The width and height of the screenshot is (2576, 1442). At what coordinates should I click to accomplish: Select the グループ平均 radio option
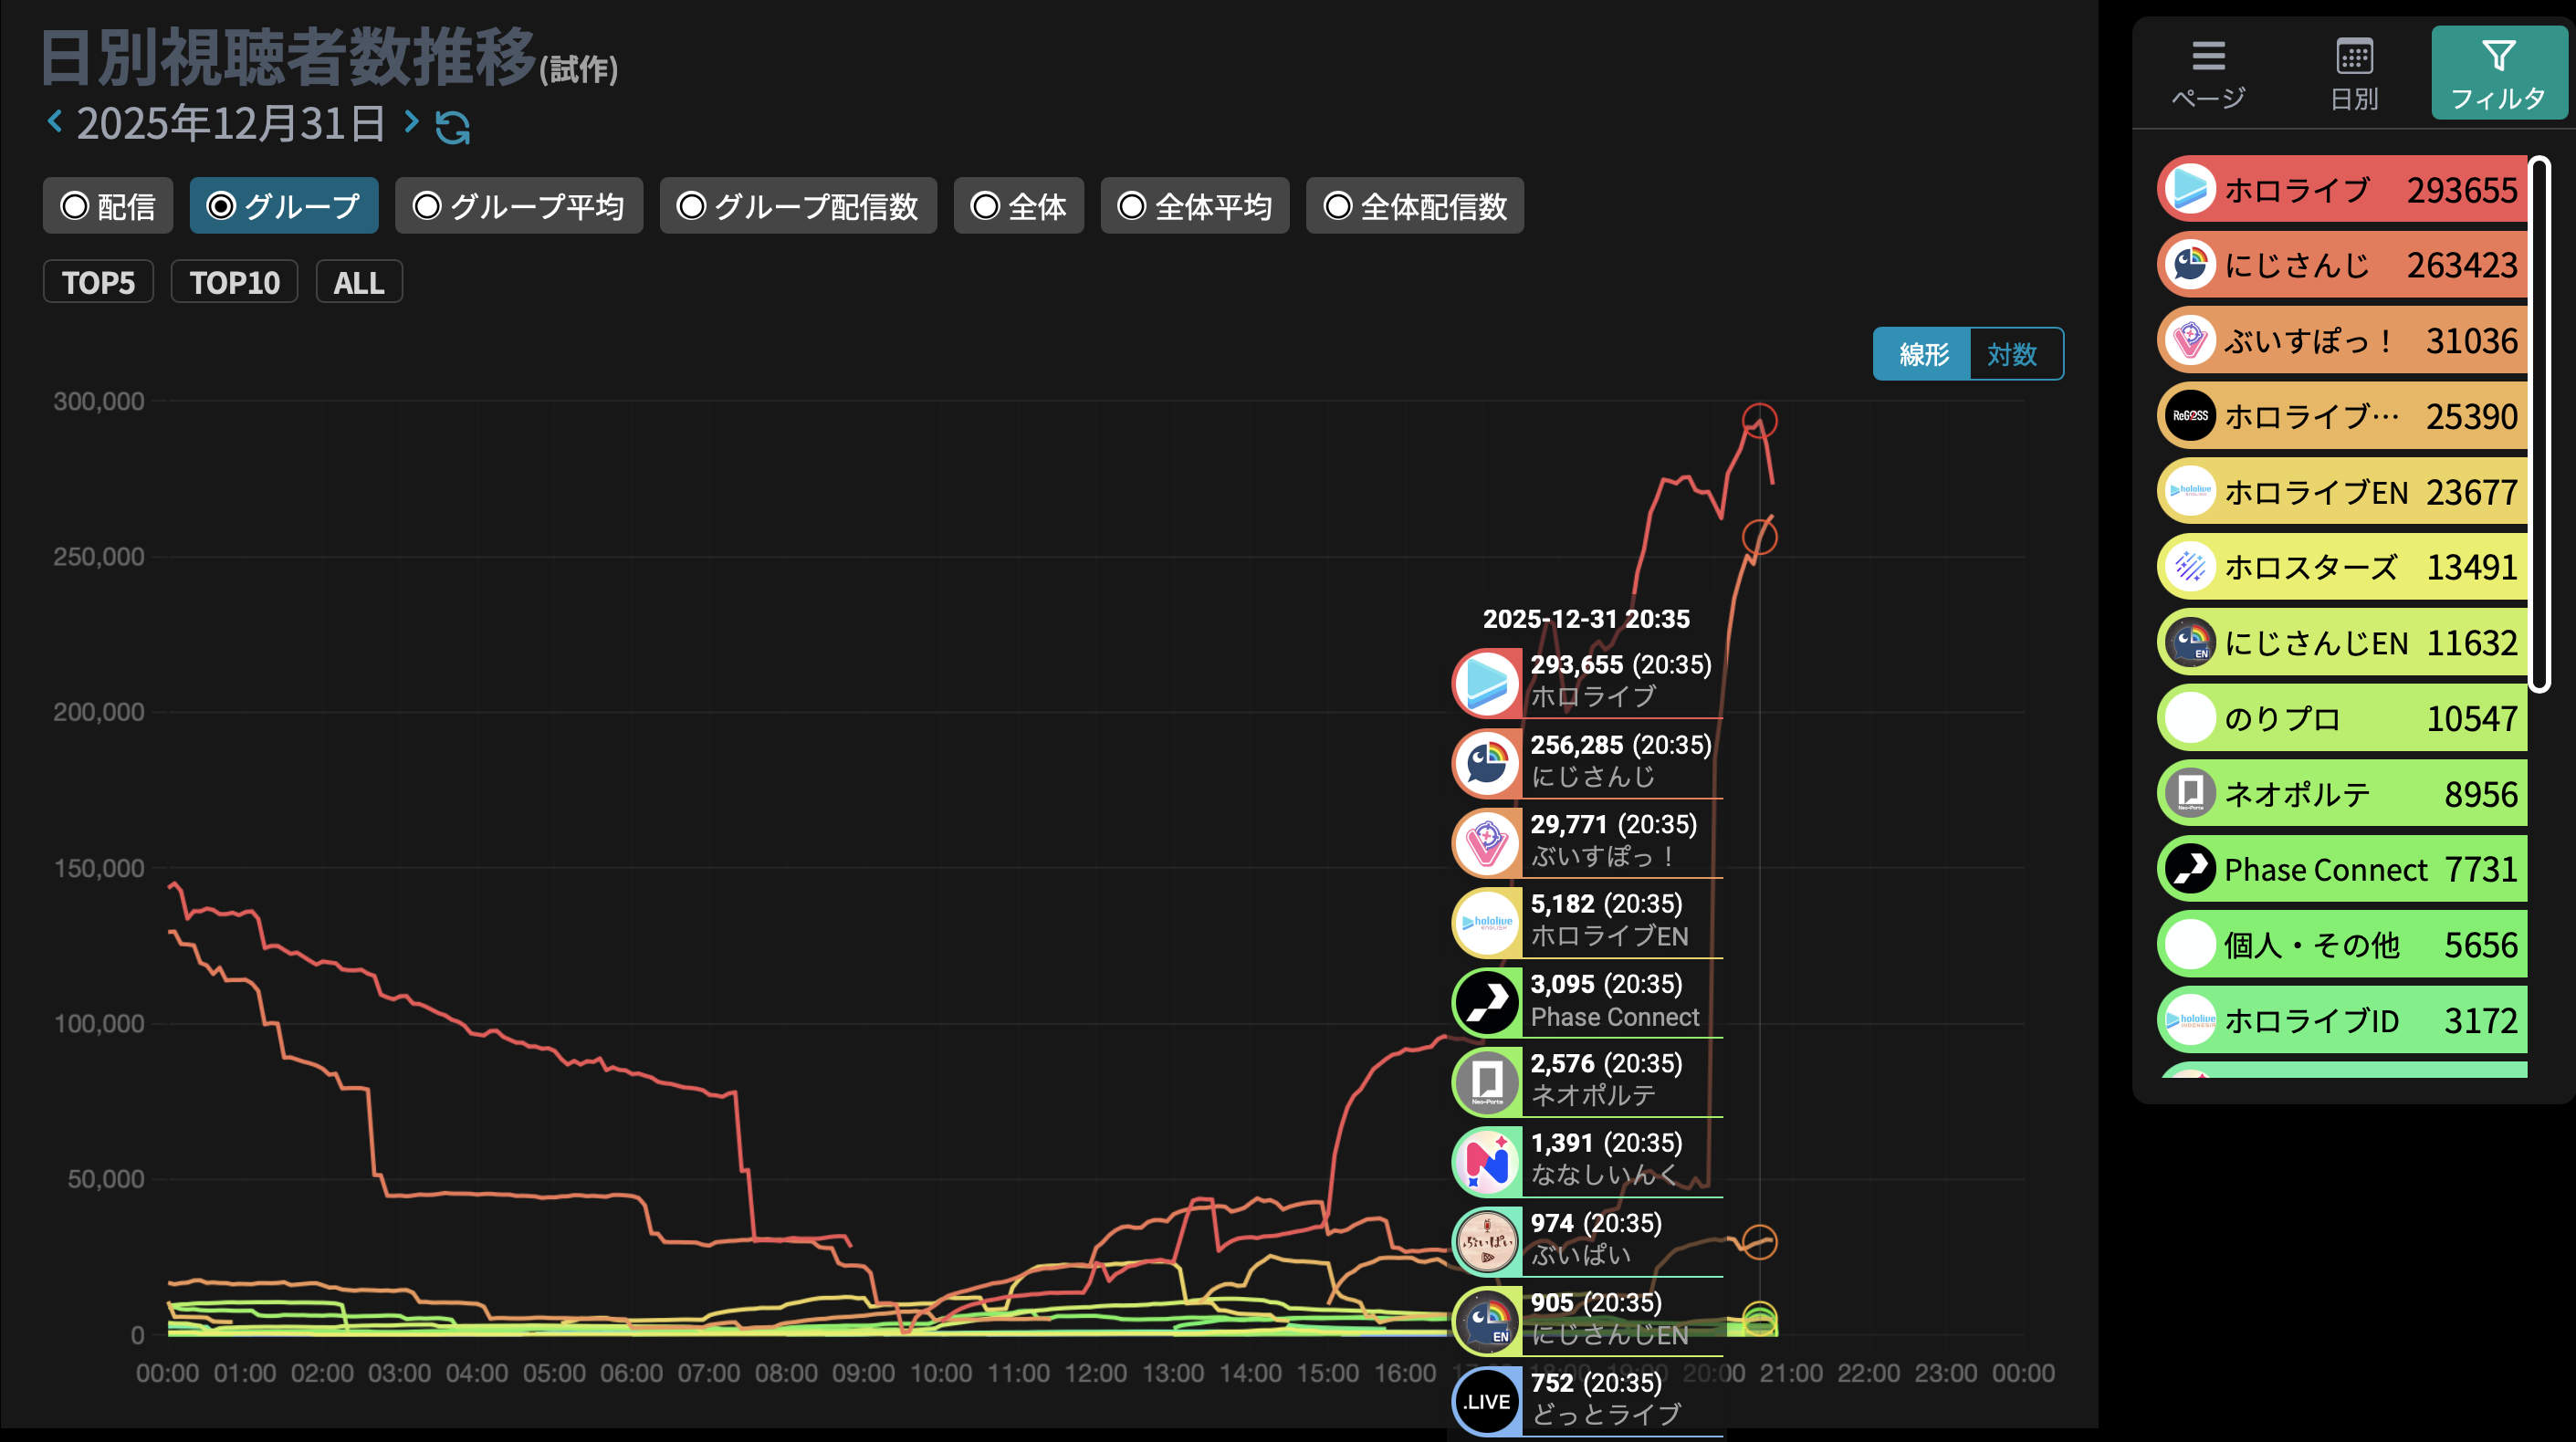[x=519, y=206]
